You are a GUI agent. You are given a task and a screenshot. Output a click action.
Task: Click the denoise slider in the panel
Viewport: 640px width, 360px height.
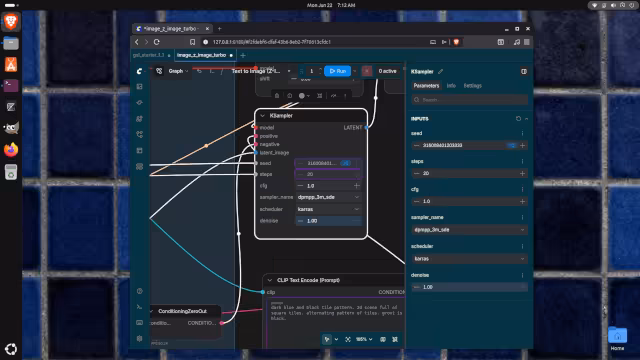point(469,287)
